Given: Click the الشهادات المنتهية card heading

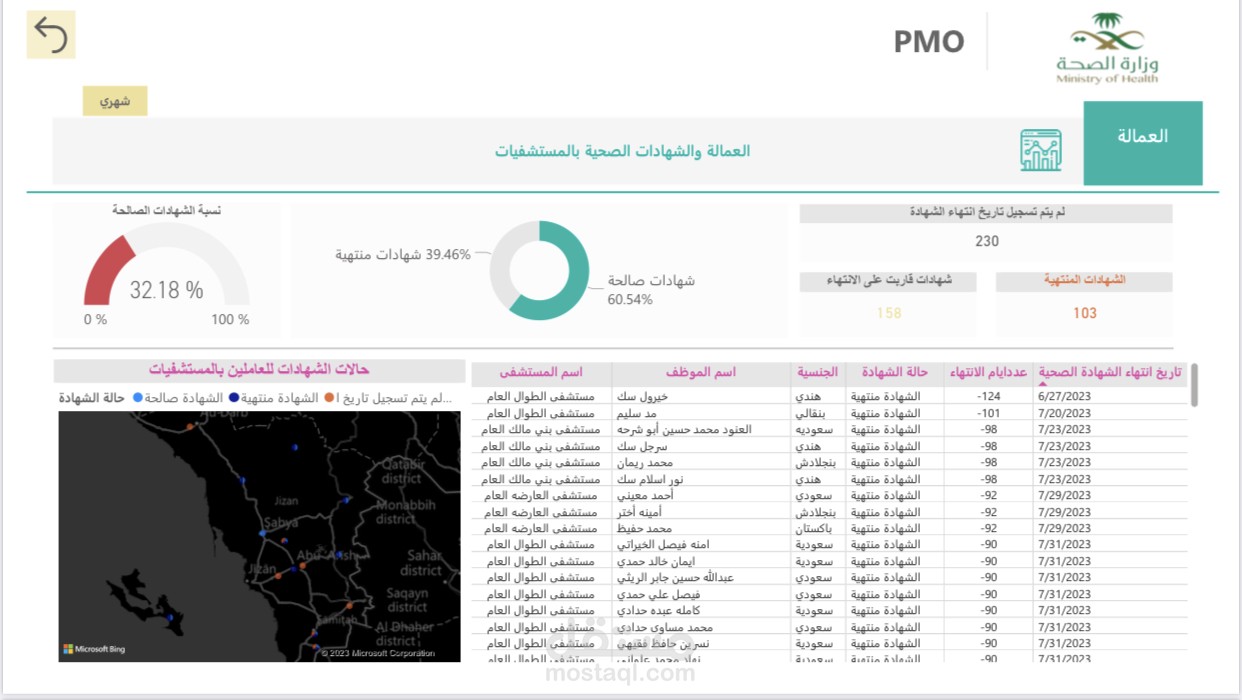Looking at the screenshot, I should tap(1085, 280).
